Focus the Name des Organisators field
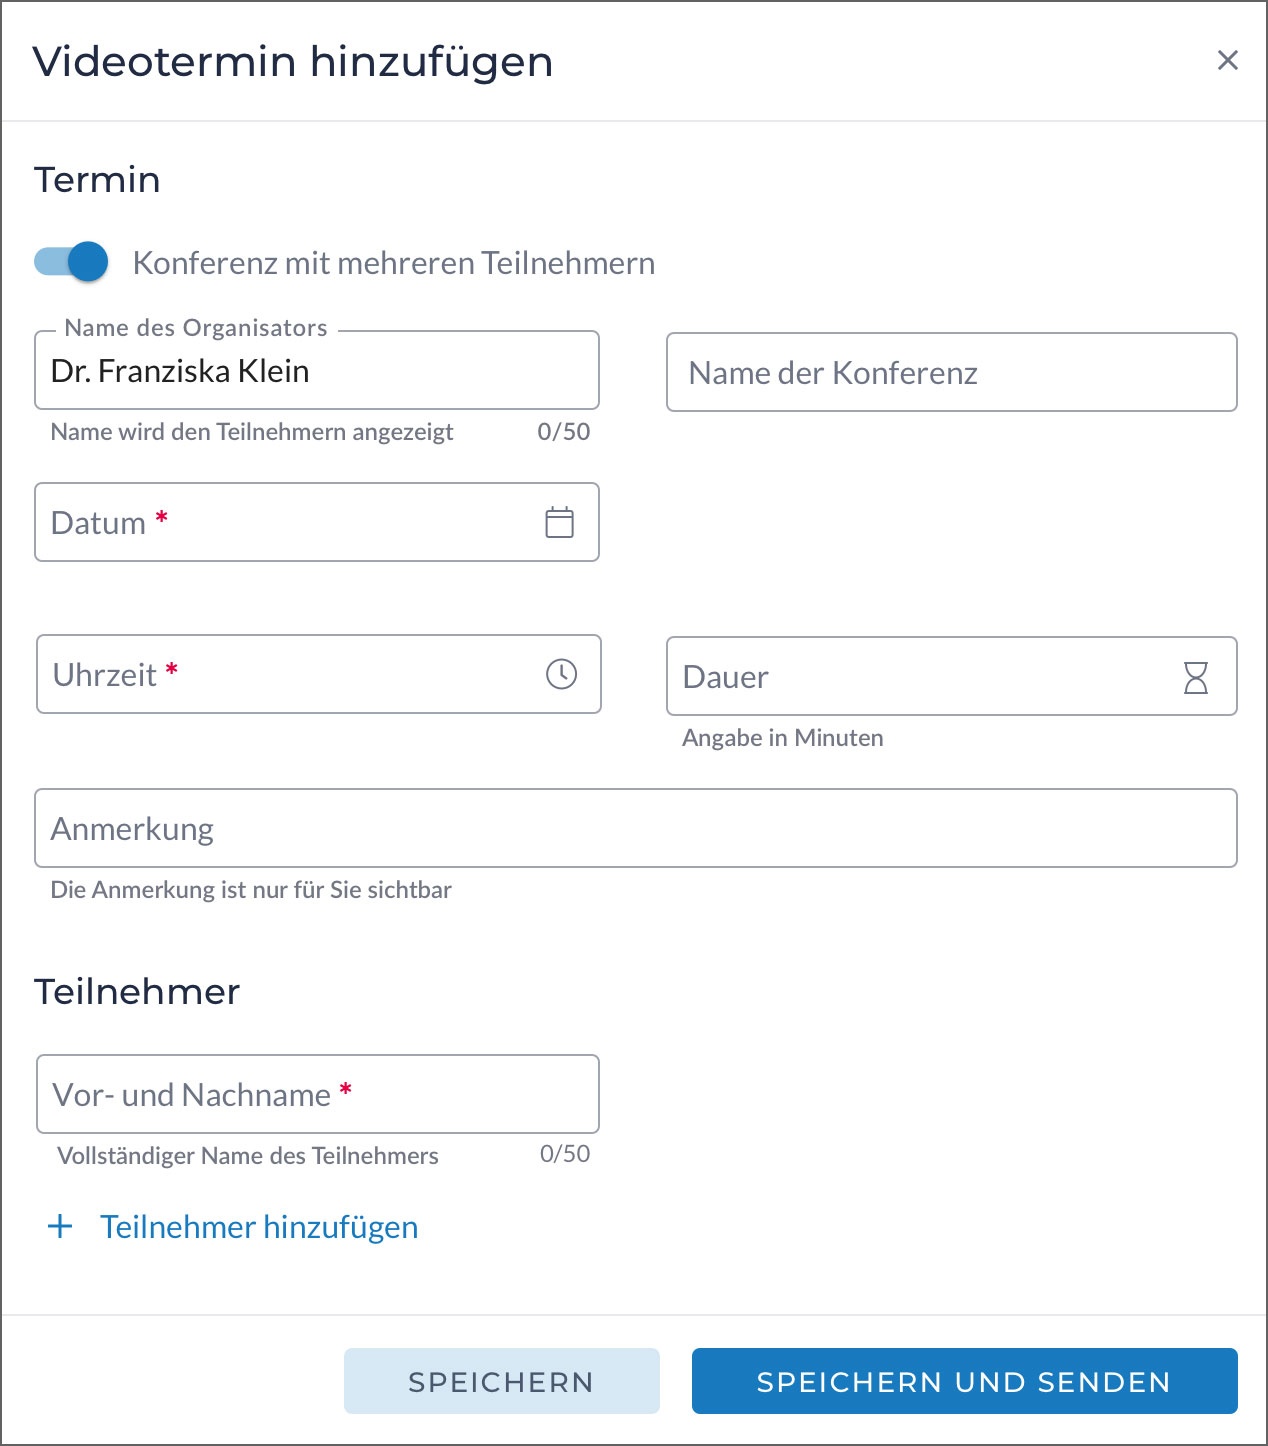Viewport: 1268px width, 1446px height. (x=316, y=371)
